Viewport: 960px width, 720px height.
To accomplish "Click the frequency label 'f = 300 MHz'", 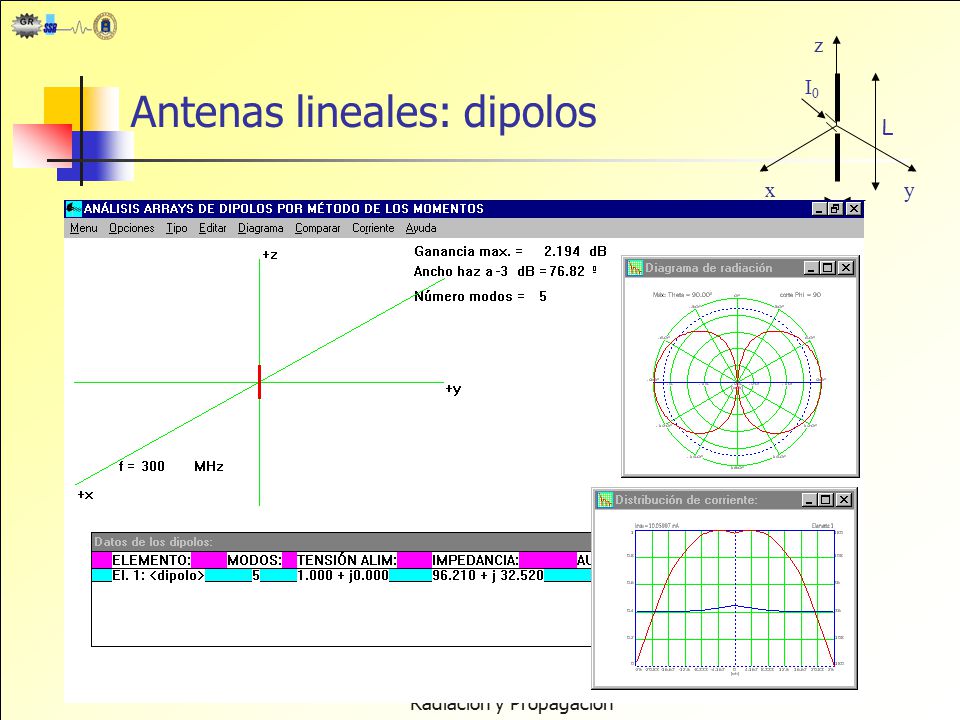I will point(171,467).
